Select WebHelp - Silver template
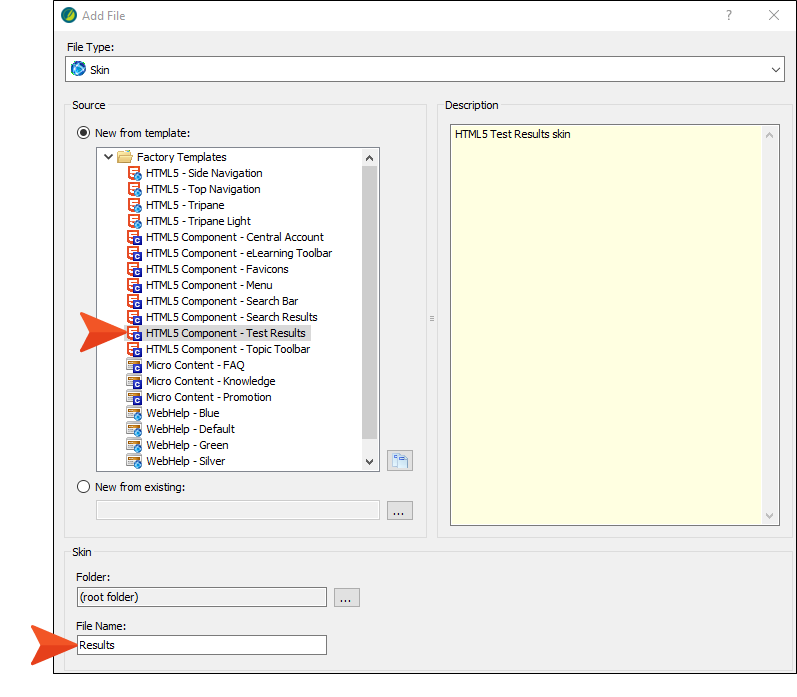Screen dimensions: 797x697 pos(186,462)
